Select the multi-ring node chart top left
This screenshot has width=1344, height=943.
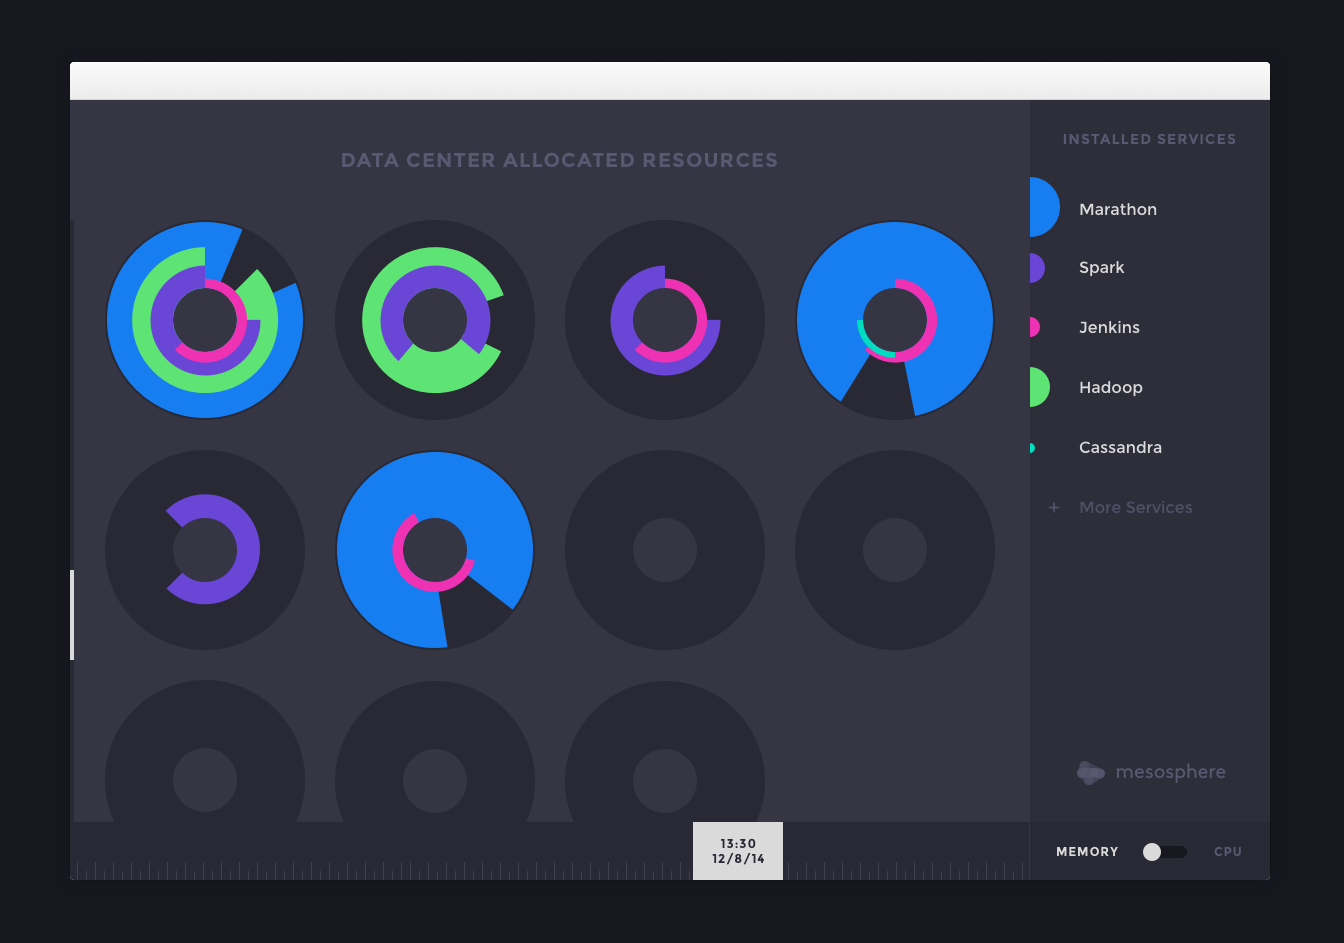coord(205,319)
